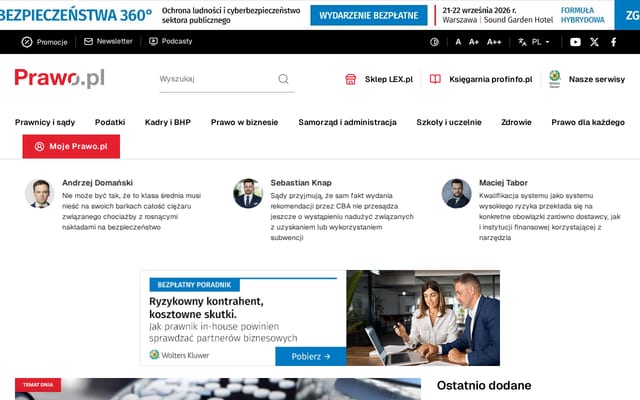Open Księgarnia profinfo.pl link

point(491,79)
